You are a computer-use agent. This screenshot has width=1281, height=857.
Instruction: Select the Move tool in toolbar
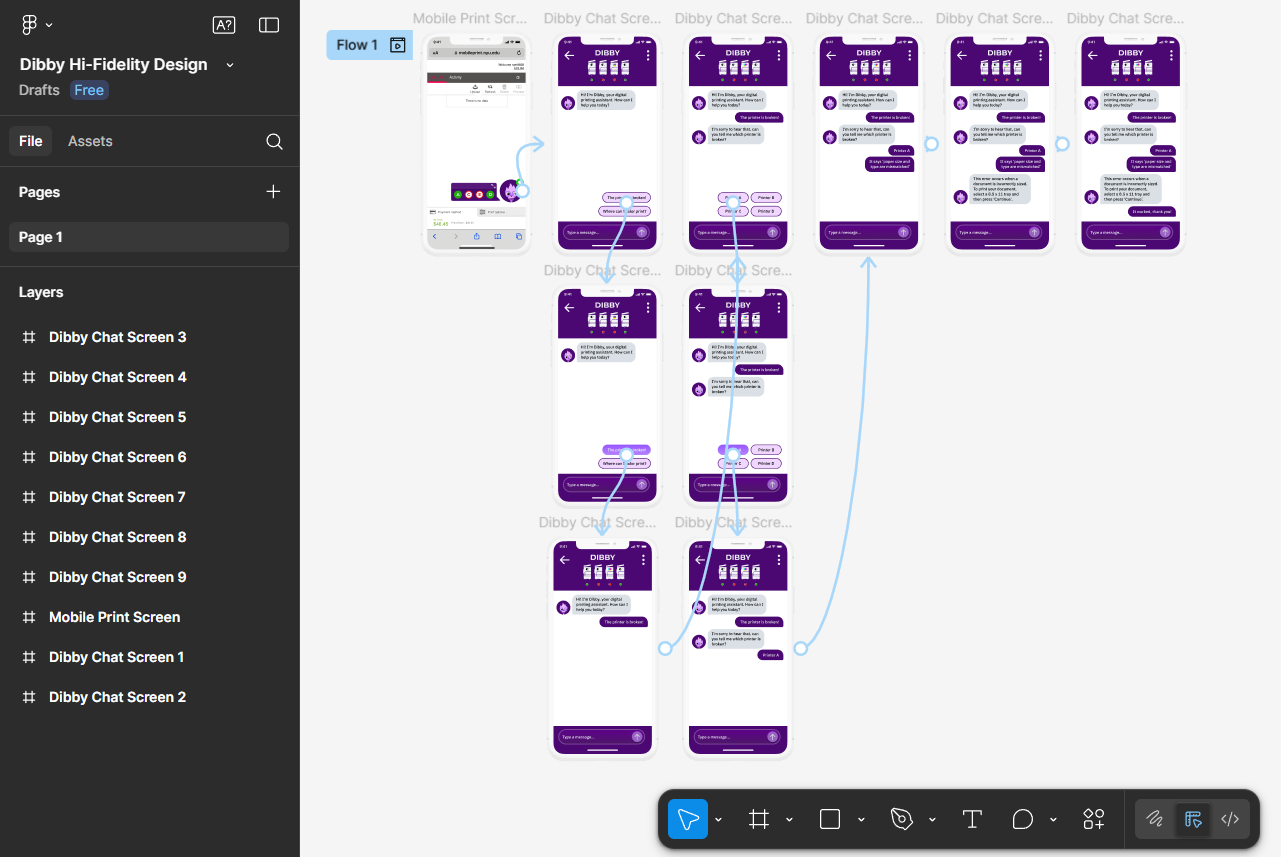[688, 820]
